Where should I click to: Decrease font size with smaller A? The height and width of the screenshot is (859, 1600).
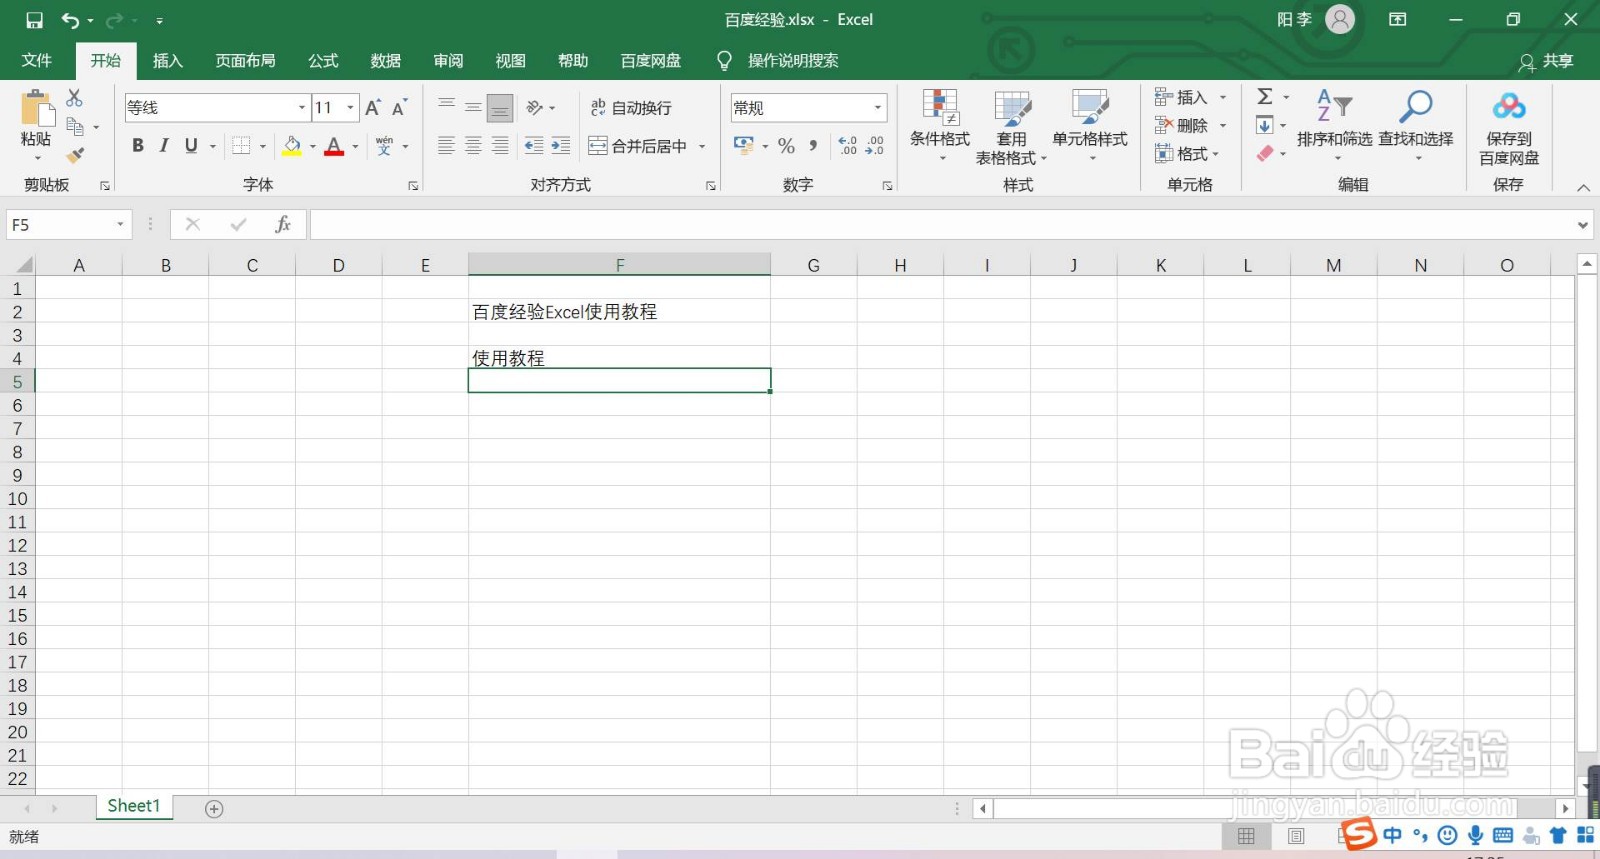pos(399,107)
